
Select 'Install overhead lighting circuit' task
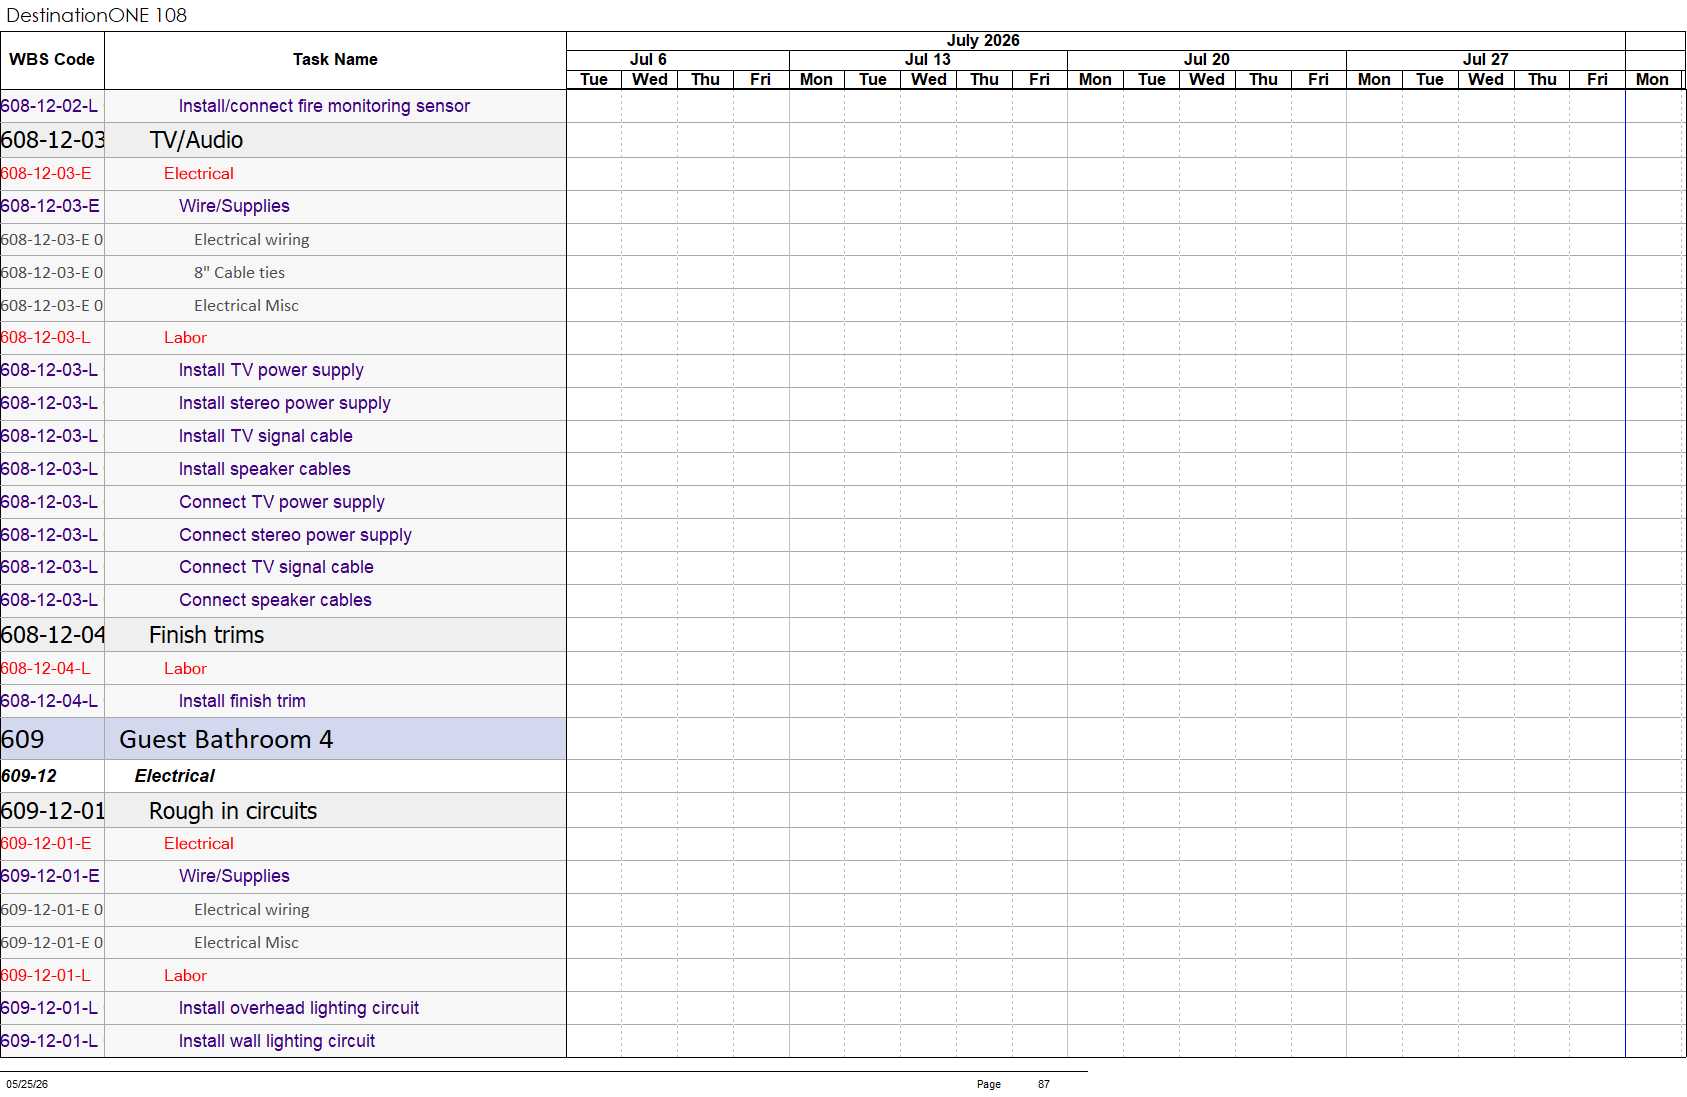tap(298, 1008)
